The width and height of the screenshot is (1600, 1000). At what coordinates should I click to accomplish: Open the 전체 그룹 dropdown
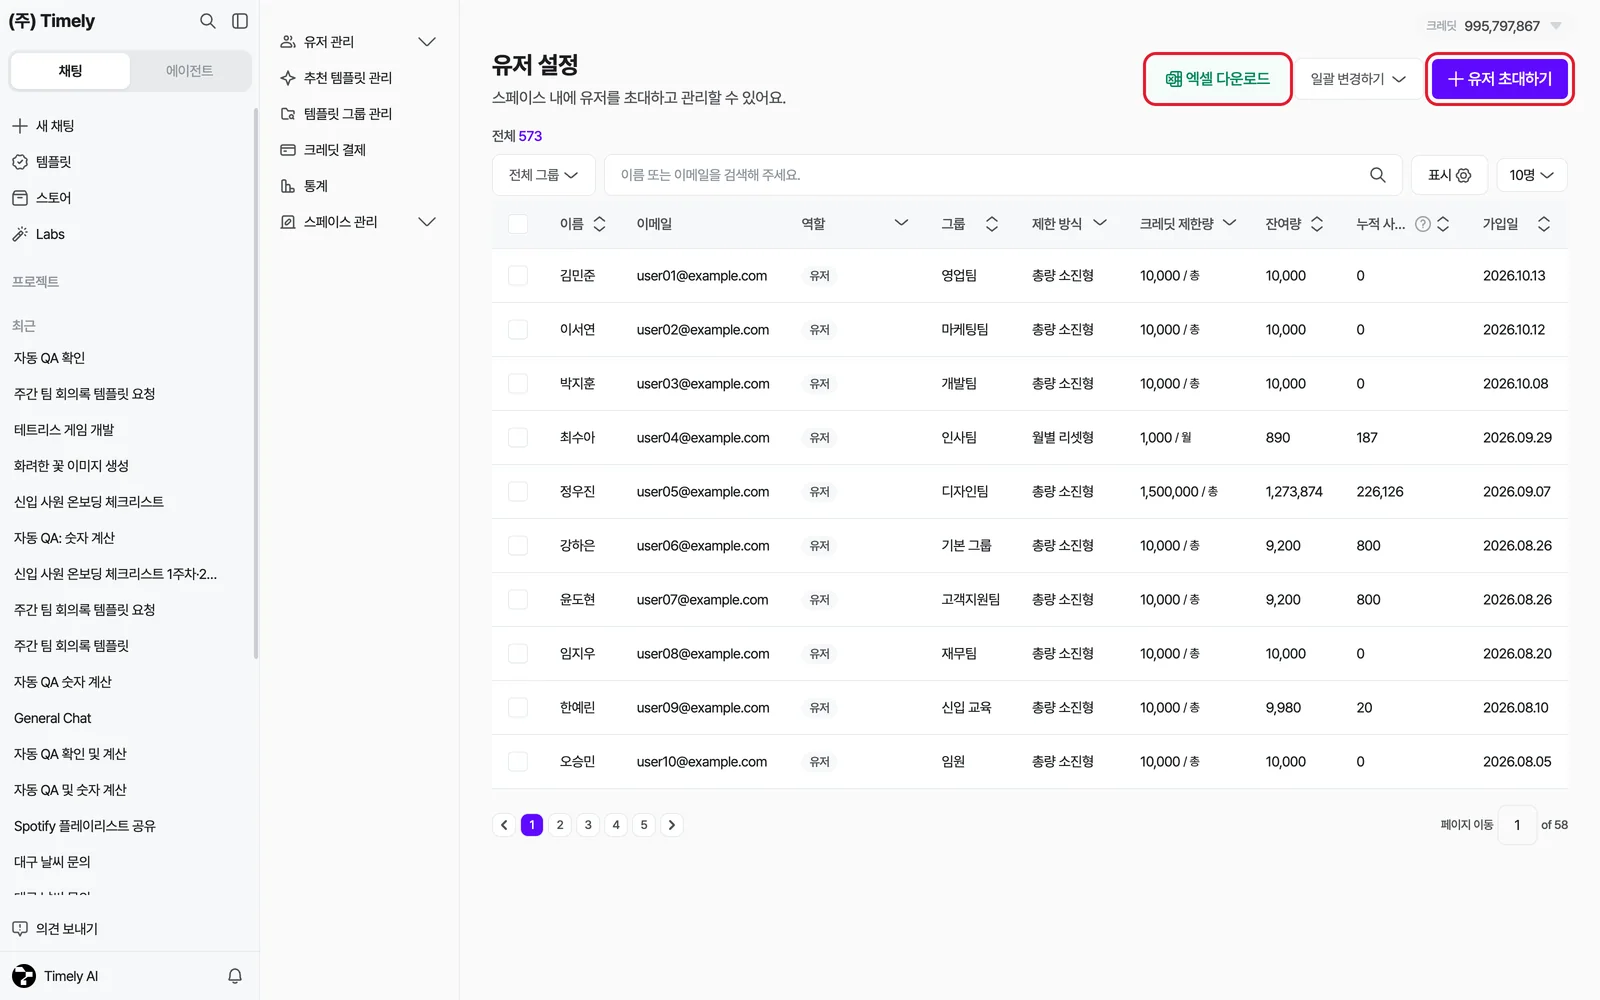pyautogui.click(x=544, y=175)
